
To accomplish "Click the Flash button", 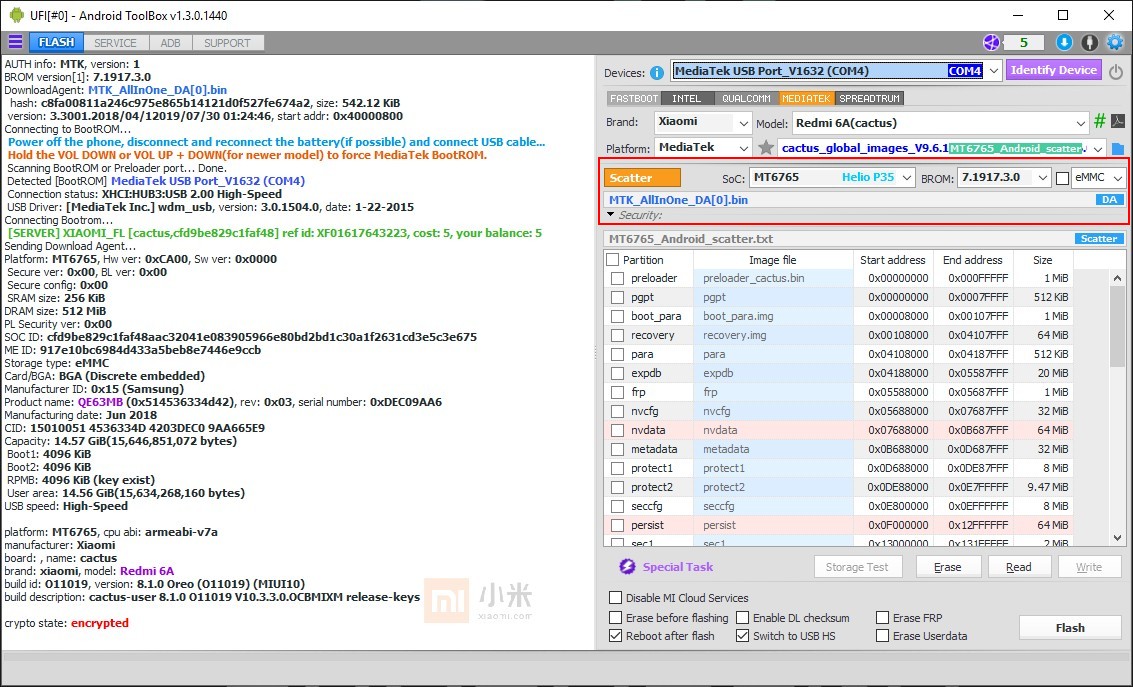I will click(1070, 628).
